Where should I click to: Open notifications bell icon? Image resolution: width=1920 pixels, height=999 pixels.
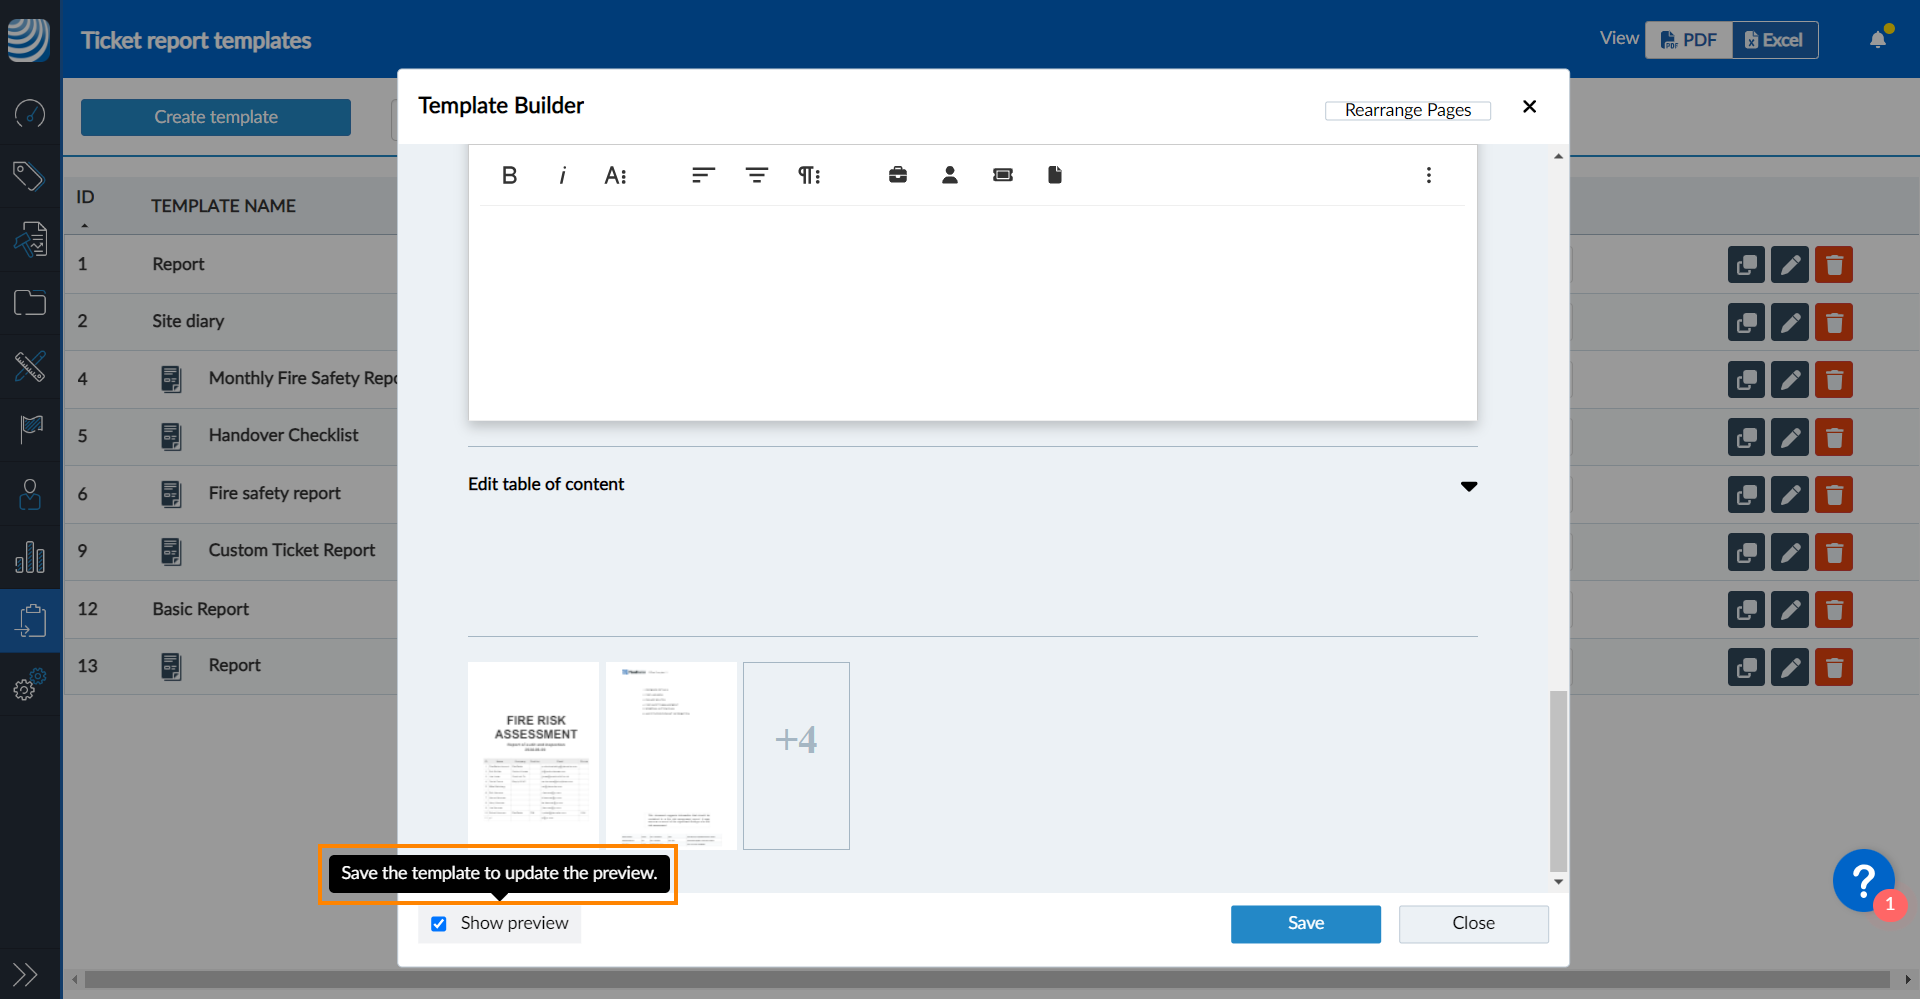click(1877, 40)
